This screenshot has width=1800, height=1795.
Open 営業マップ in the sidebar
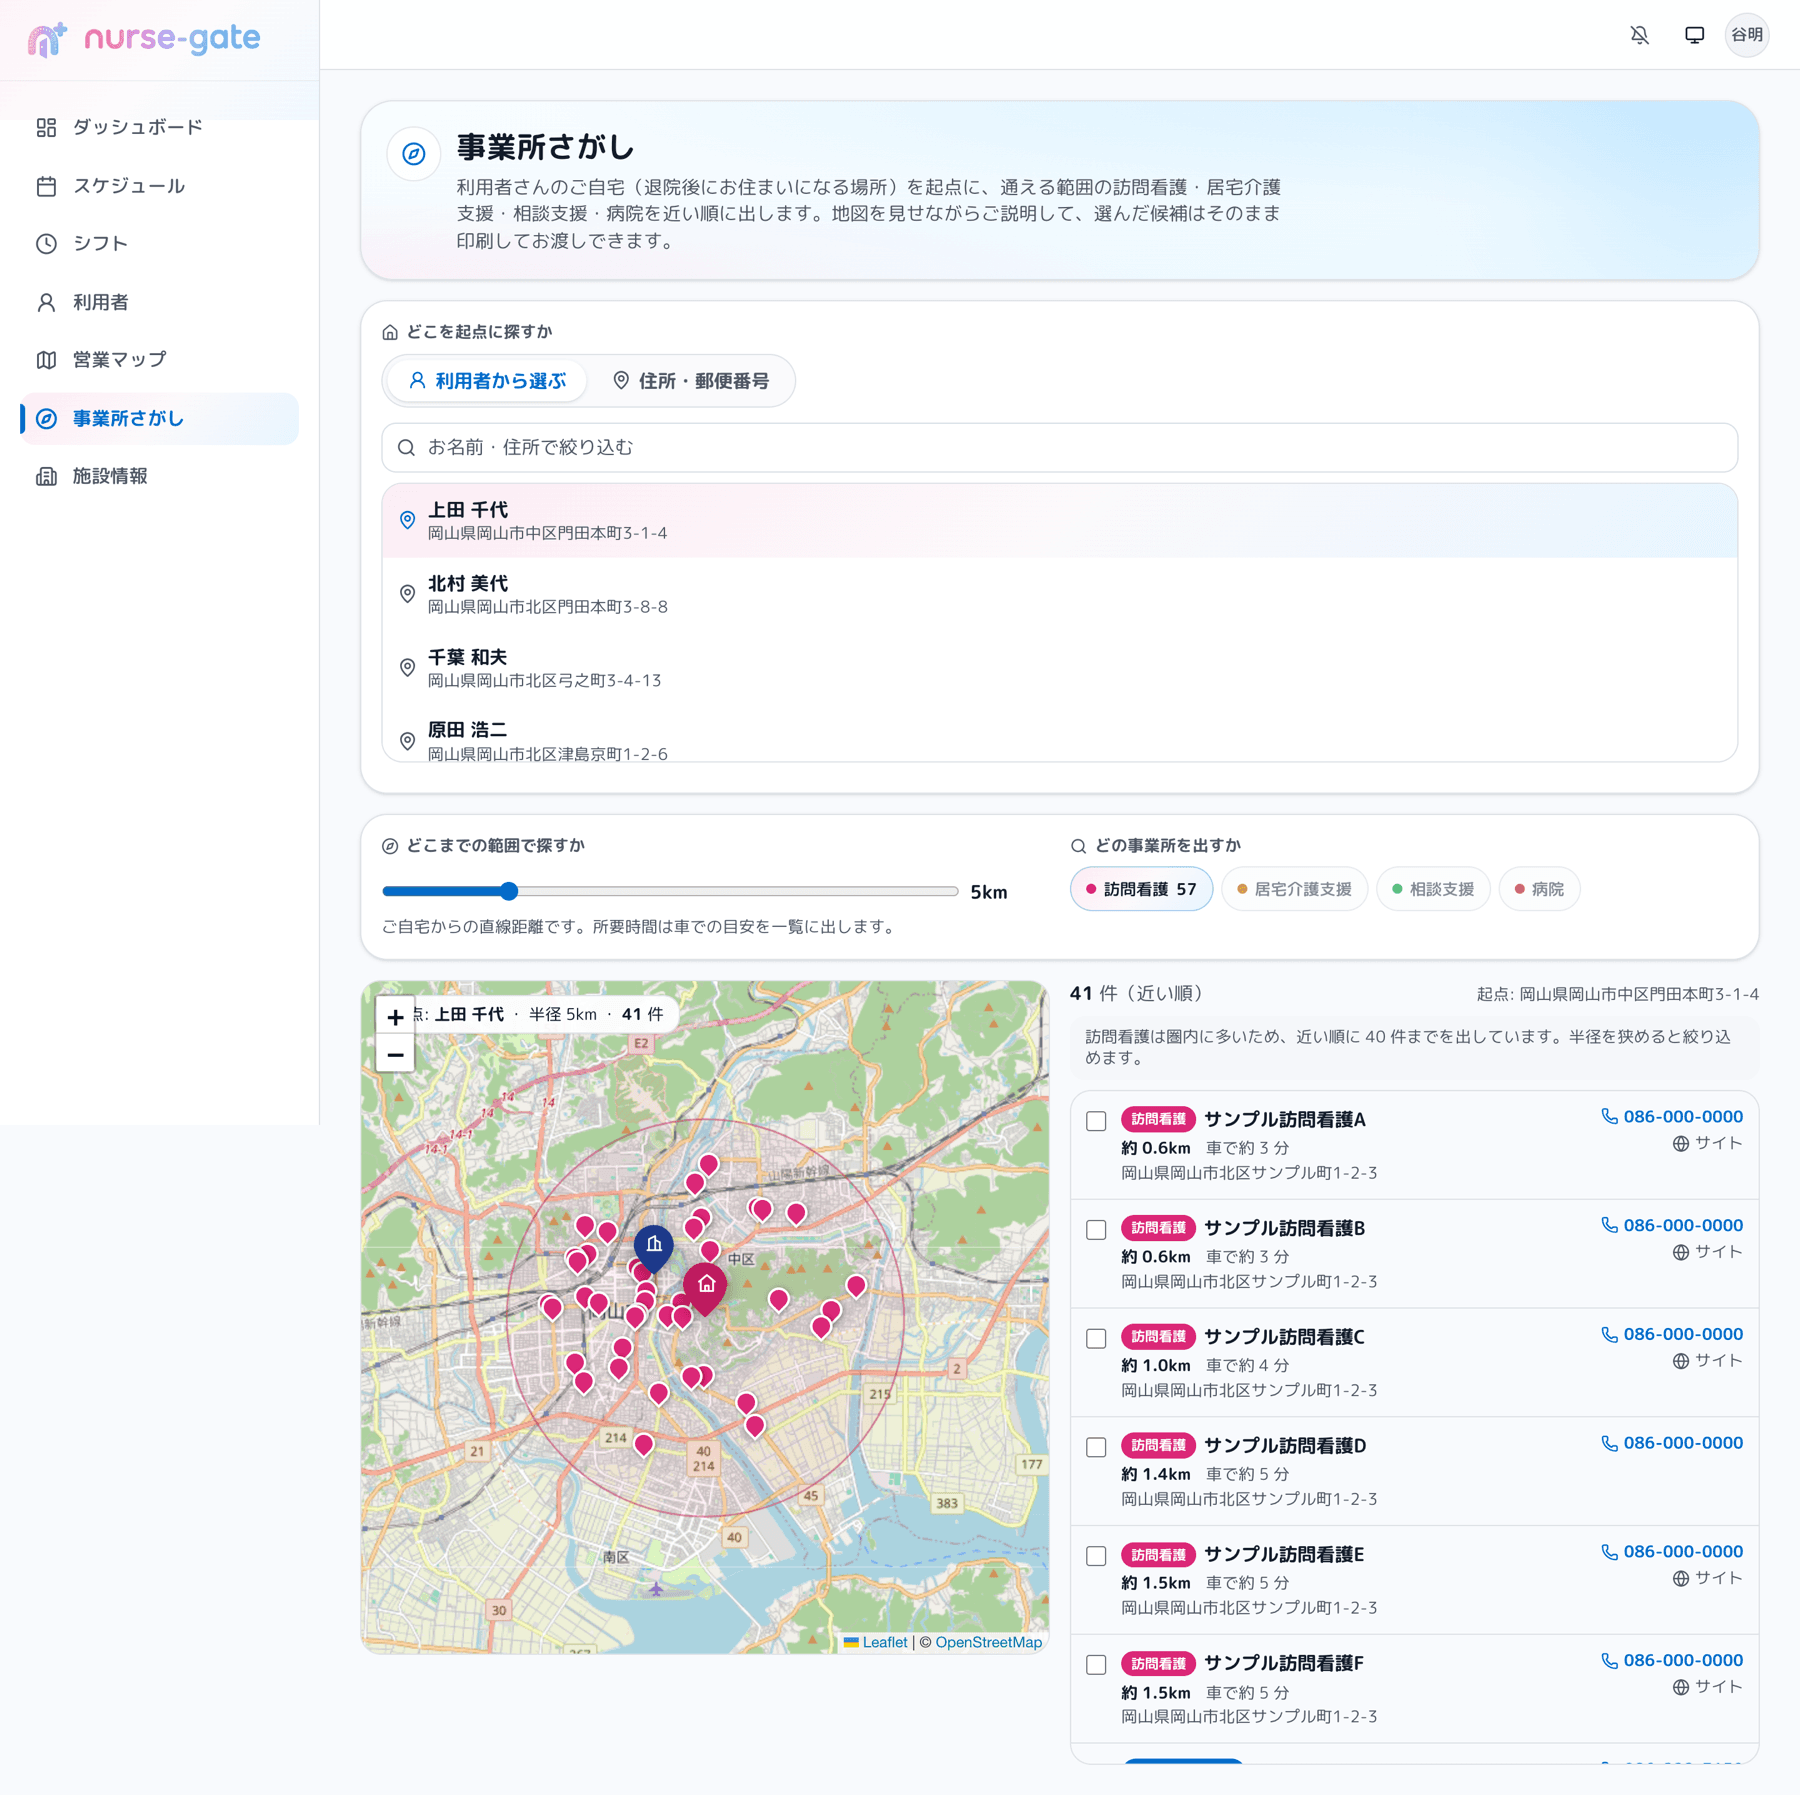[159, 360]
